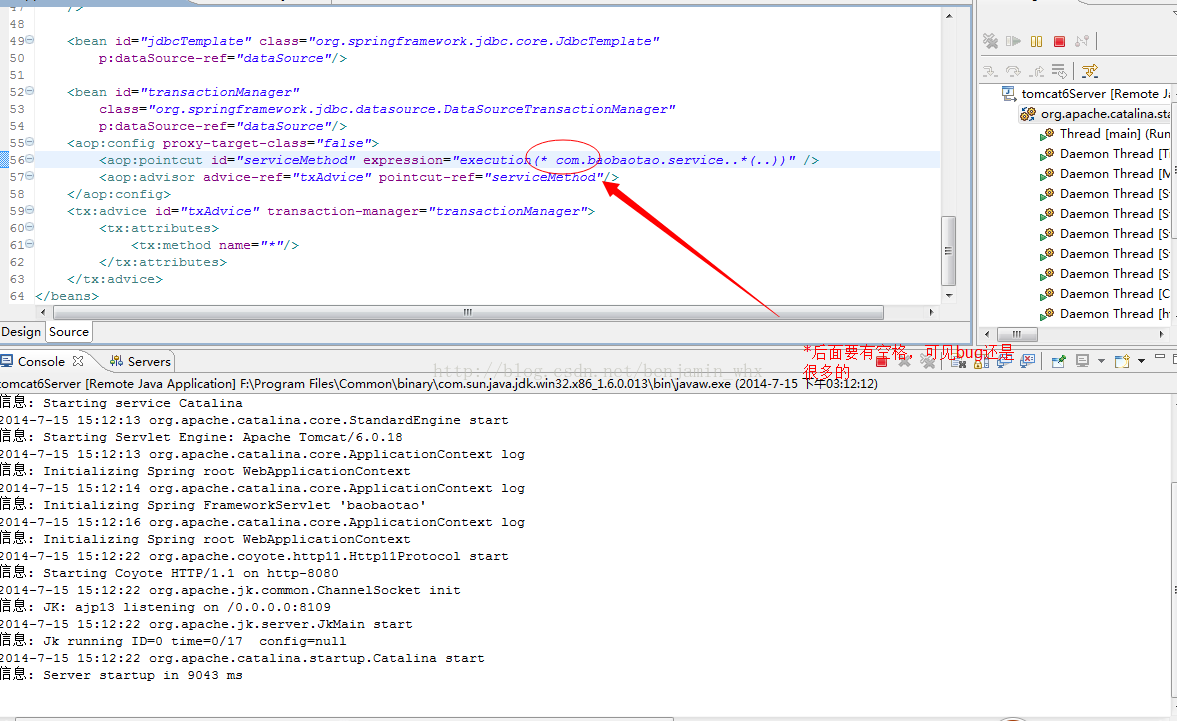Click the Resume icon in Debug toolbar
Image resolution: width=1177 pixels, height=721 pixels.
[x=1013, y=41]
